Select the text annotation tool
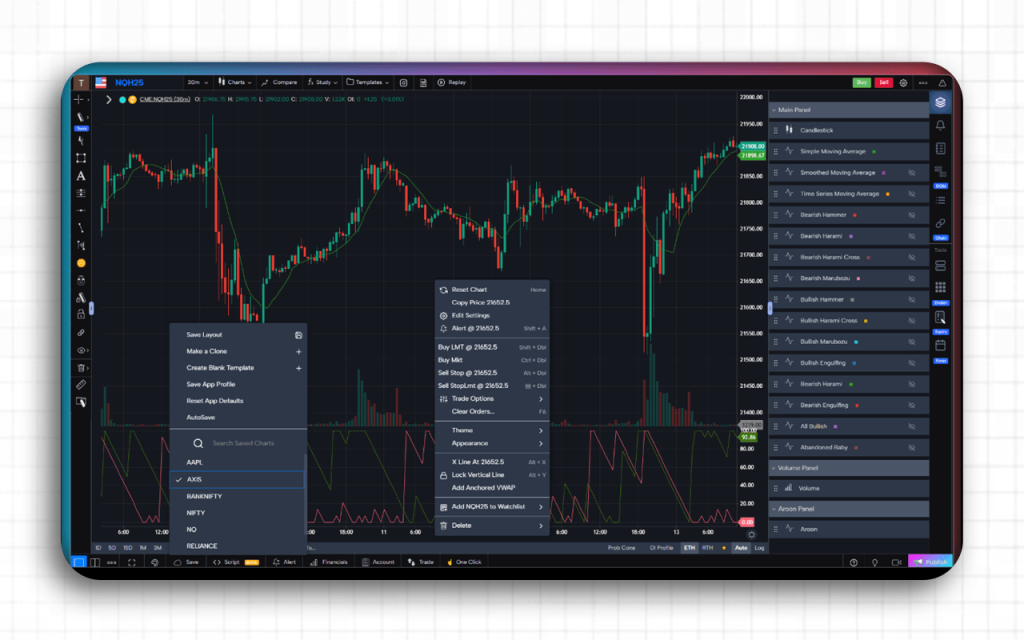Image resolution: width=1024 pixels, height=640 pixels. click(81, 175)
